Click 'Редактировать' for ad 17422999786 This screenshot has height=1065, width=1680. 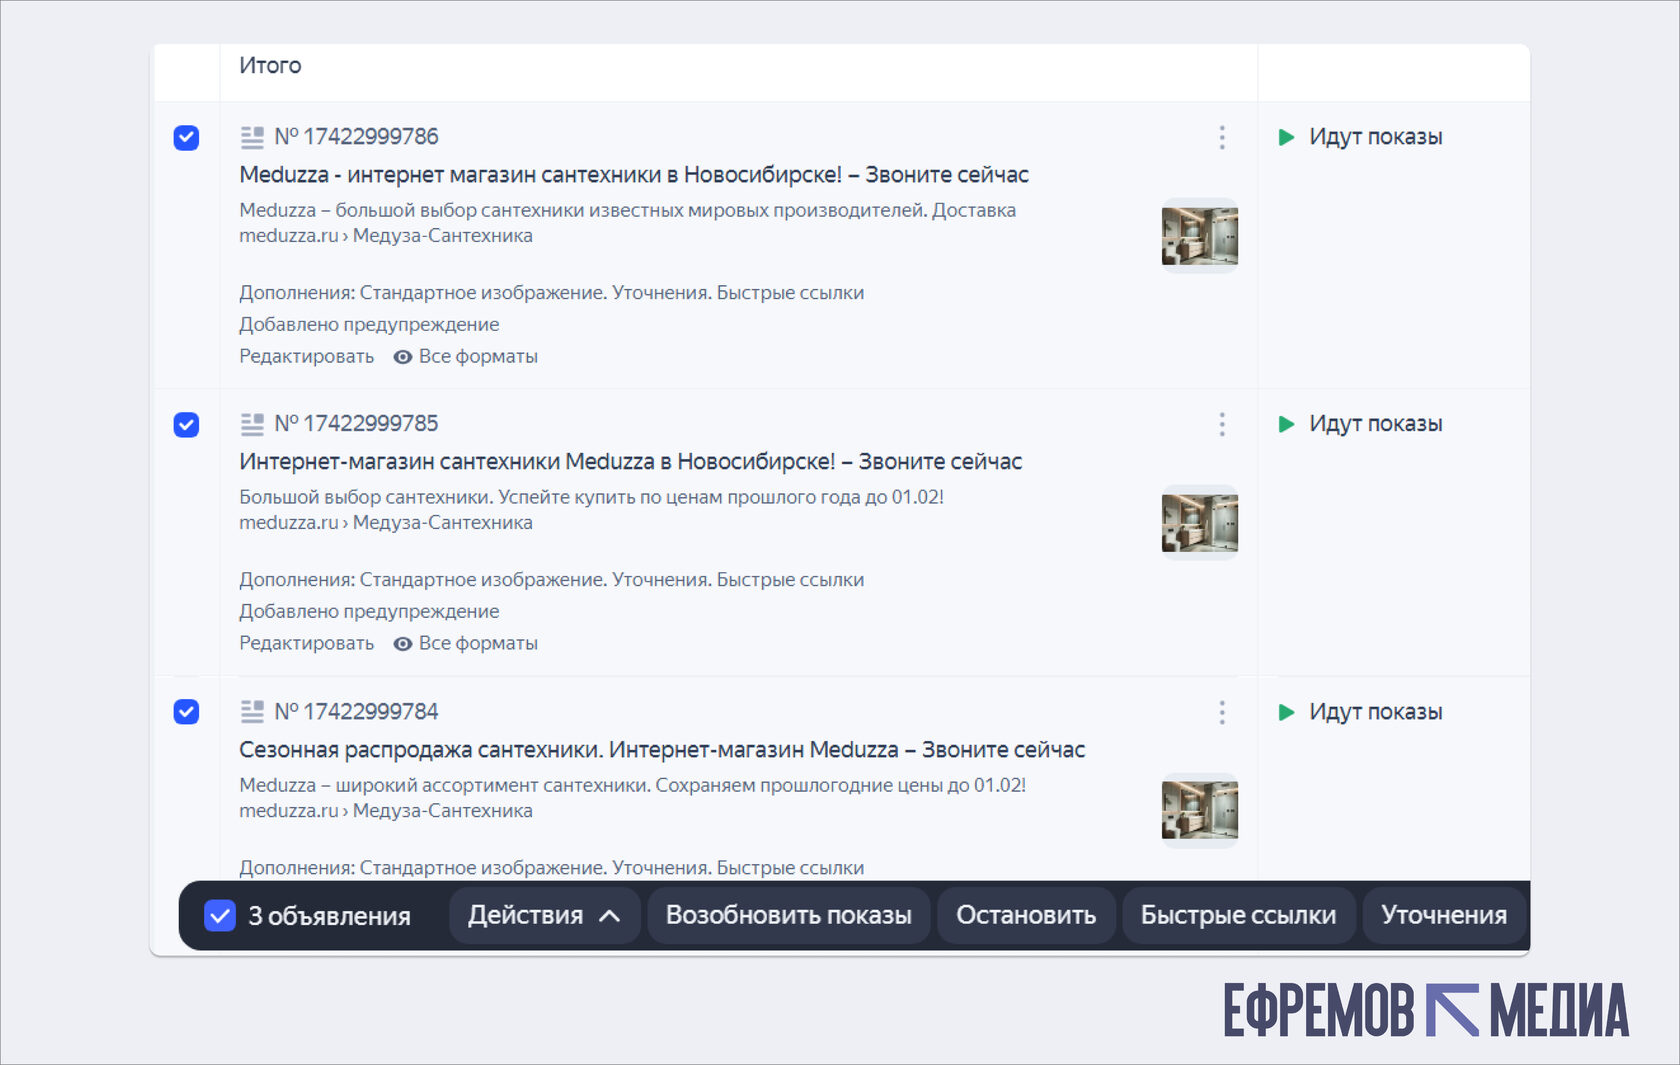point(306,357)
